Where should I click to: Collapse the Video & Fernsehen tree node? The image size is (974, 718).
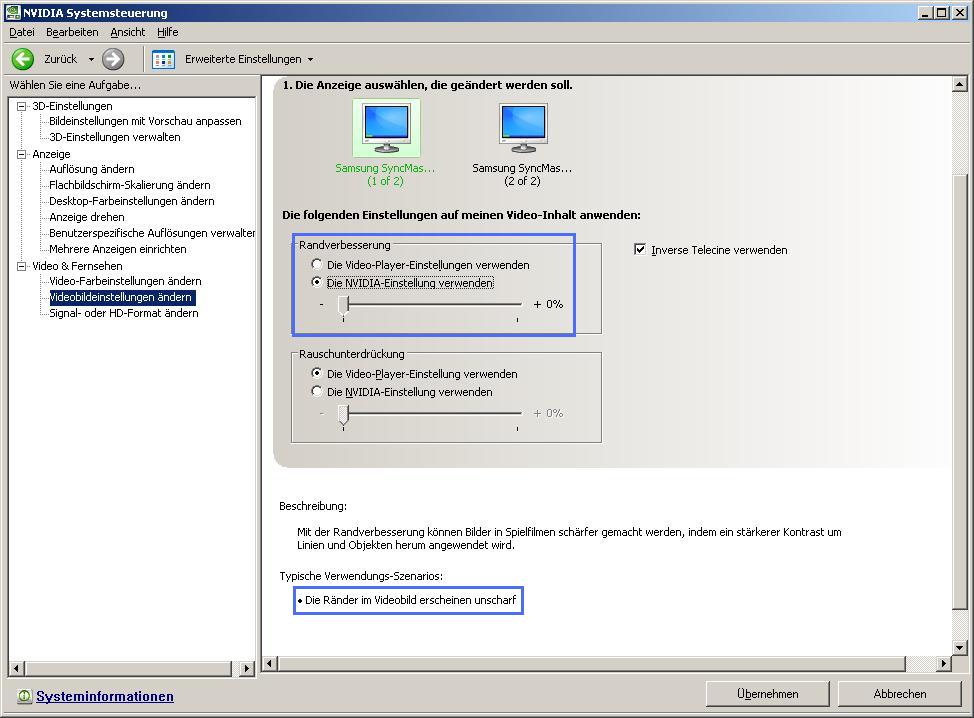pyautogui.click(x=22, y=266)
